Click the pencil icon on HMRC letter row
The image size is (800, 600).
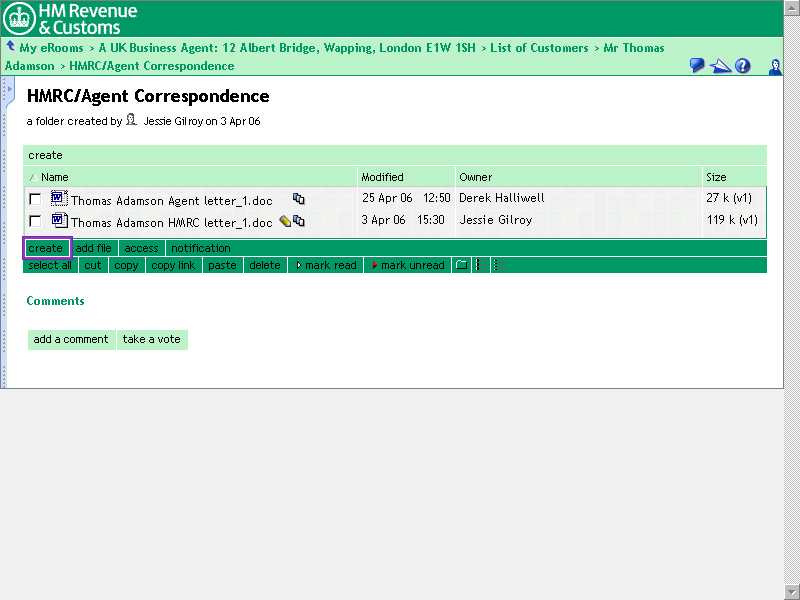click(285, 221)
